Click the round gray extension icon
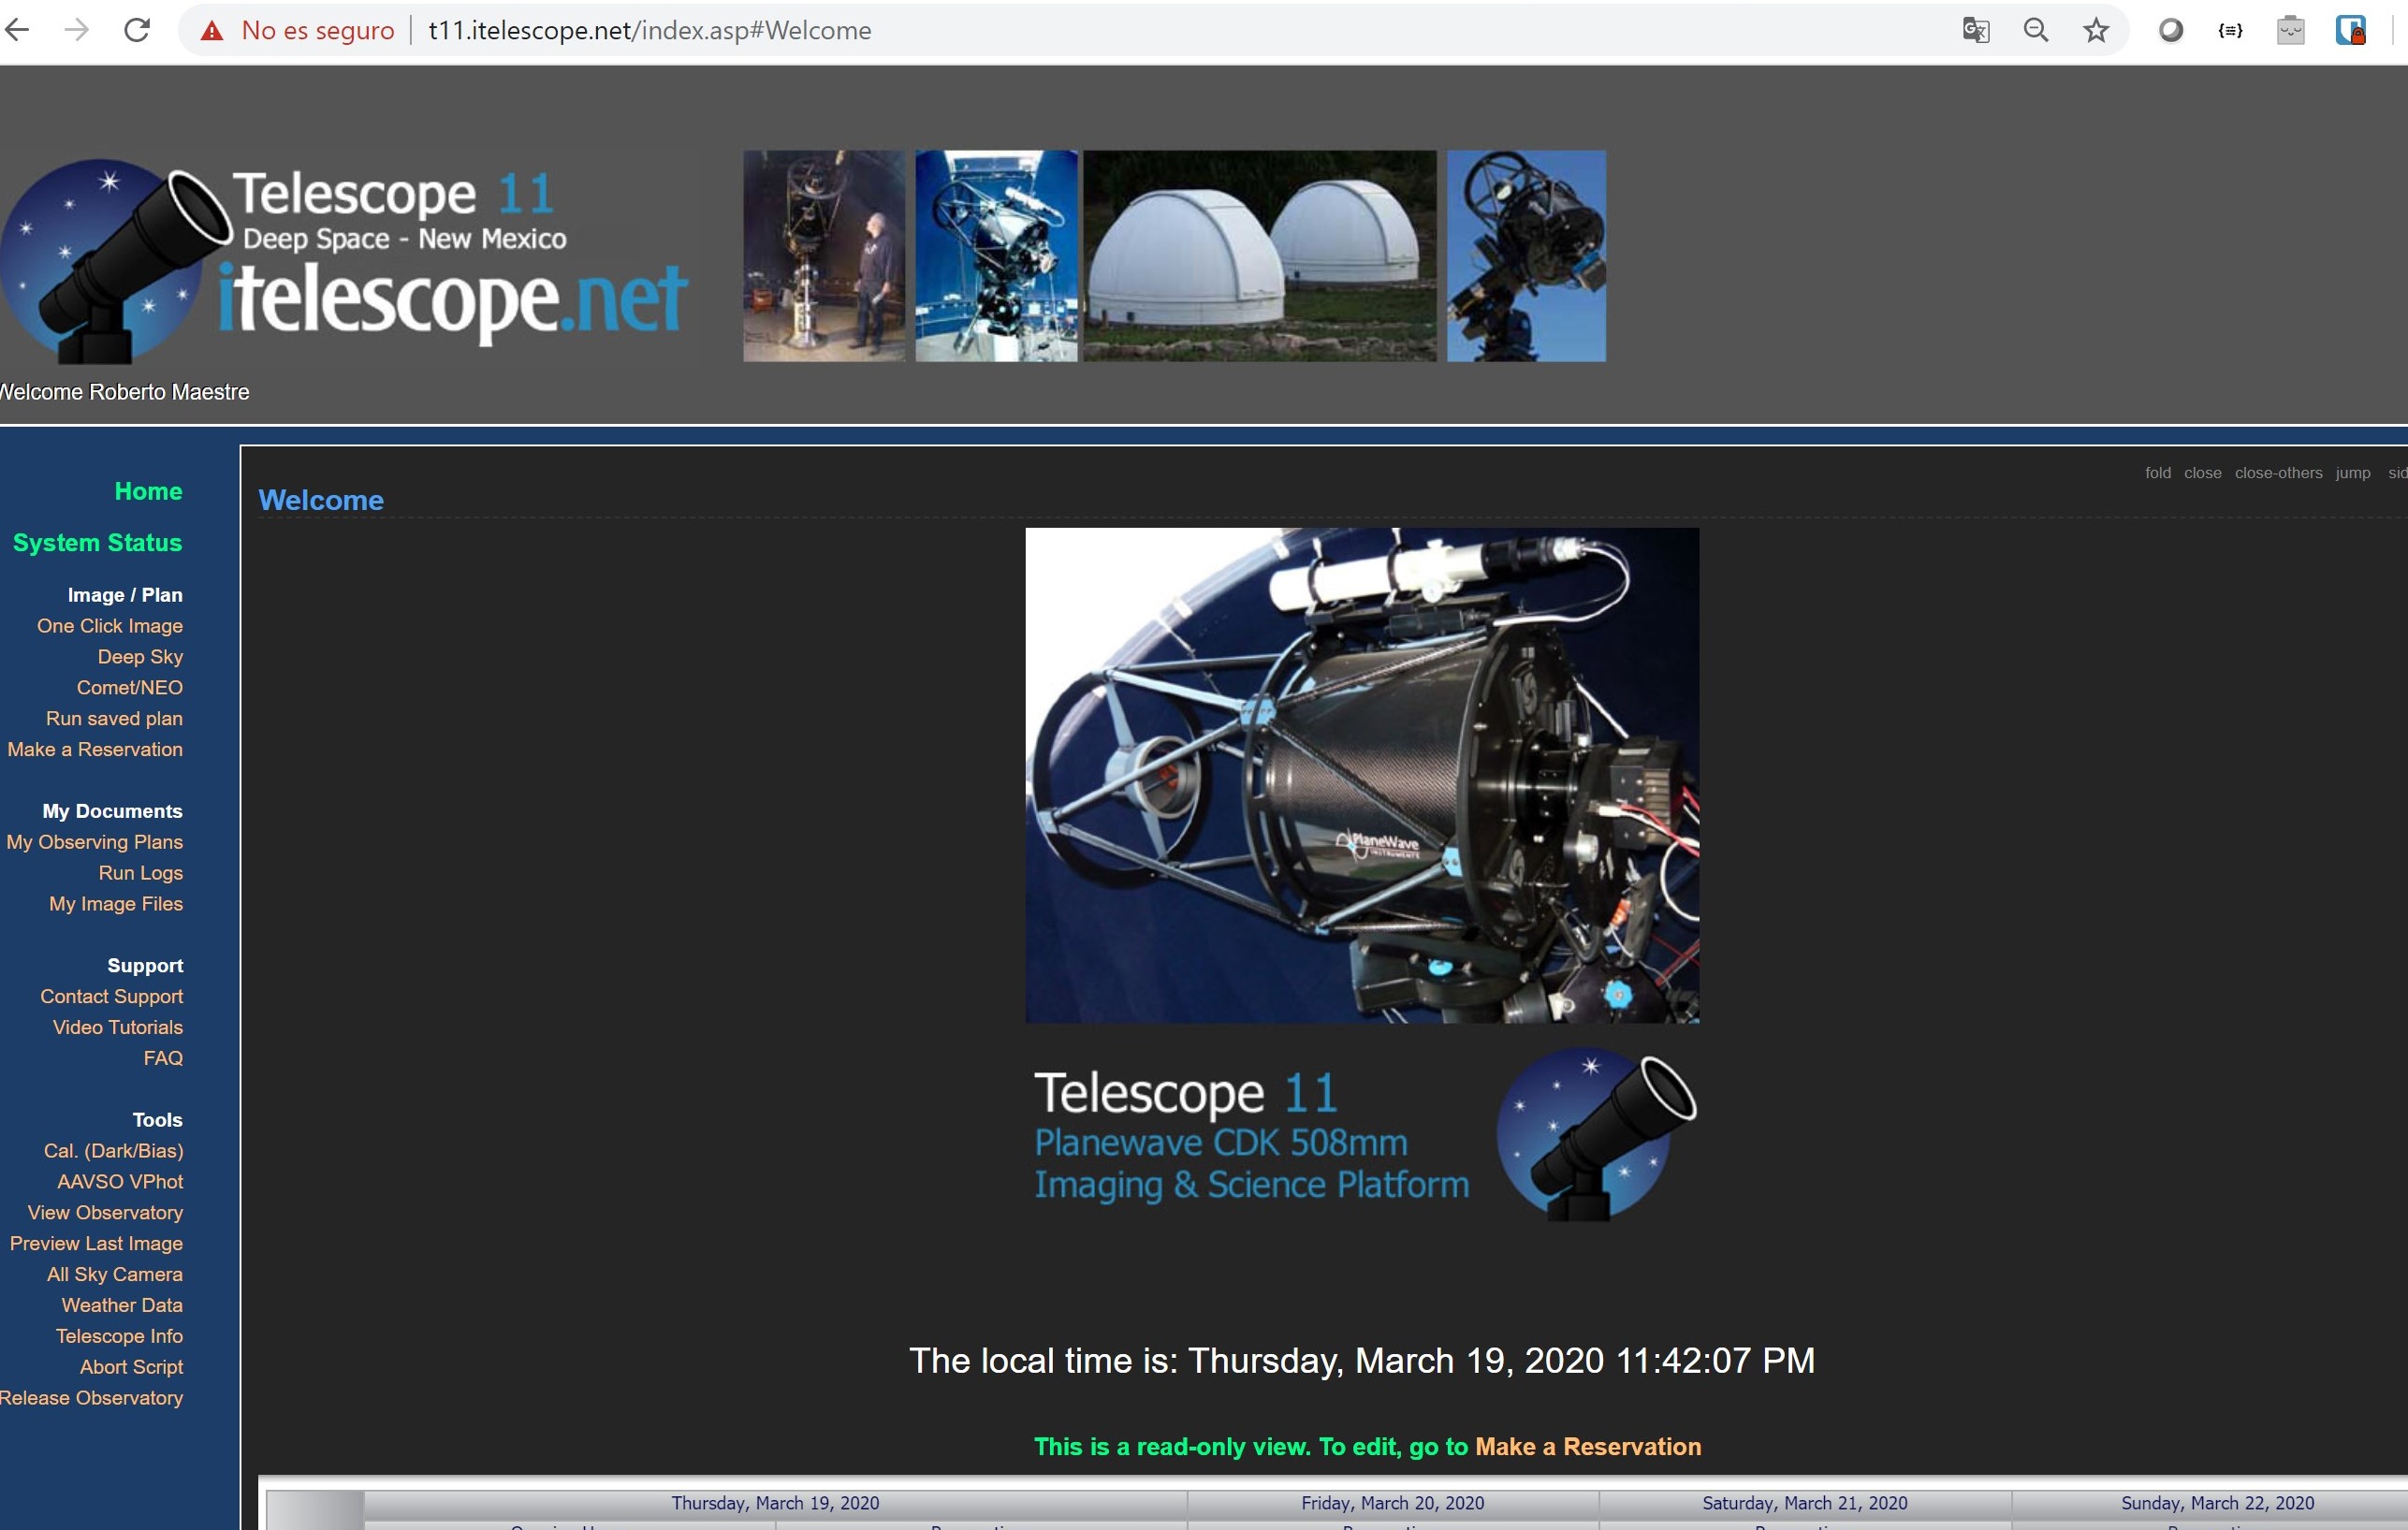 [x=2171, y=30]
